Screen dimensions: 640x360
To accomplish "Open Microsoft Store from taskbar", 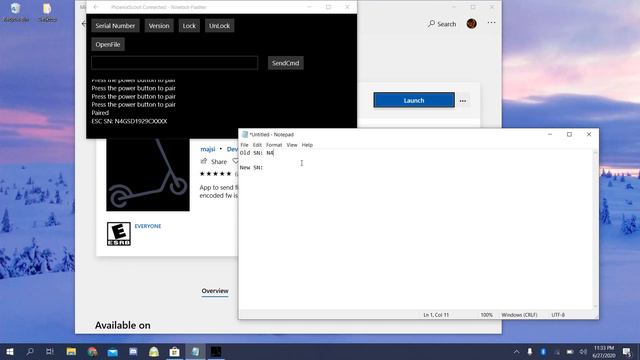I will coord(175,351).
